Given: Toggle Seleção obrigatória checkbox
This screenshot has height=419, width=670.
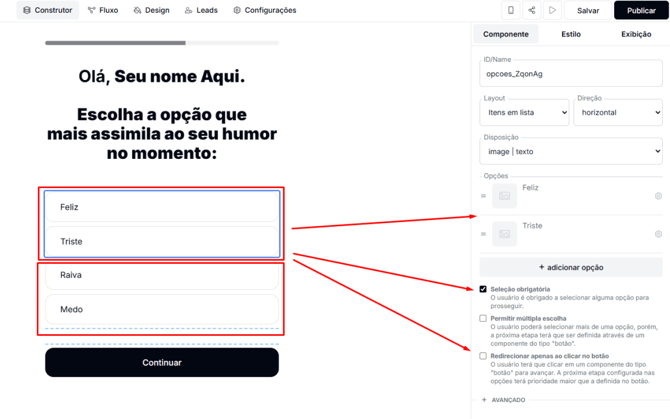Looking at the screenshot, I should click(x=483, y=289).
